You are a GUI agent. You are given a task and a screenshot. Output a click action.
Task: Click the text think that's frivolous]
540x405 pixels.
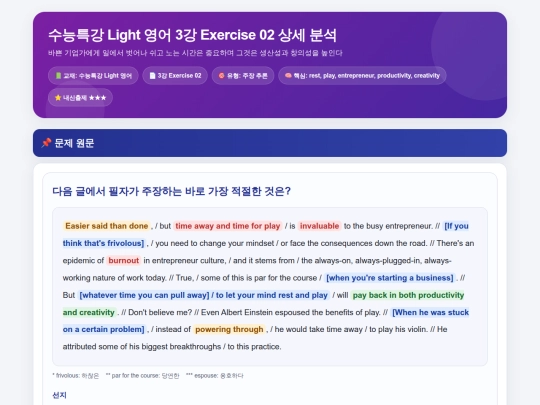click(x=103, y=243)
